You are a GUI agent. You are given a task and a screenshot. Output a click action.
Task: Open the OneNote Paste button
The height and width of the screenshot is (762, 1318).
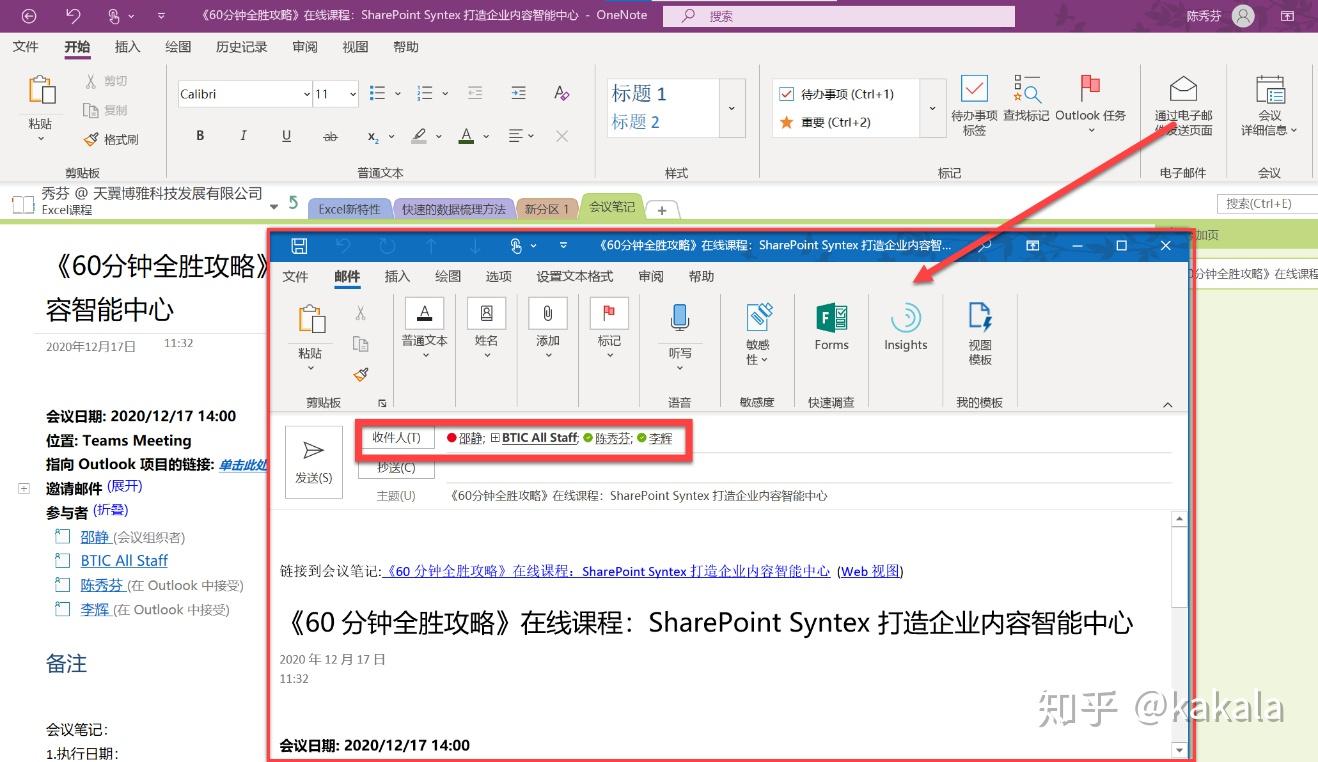40,106
